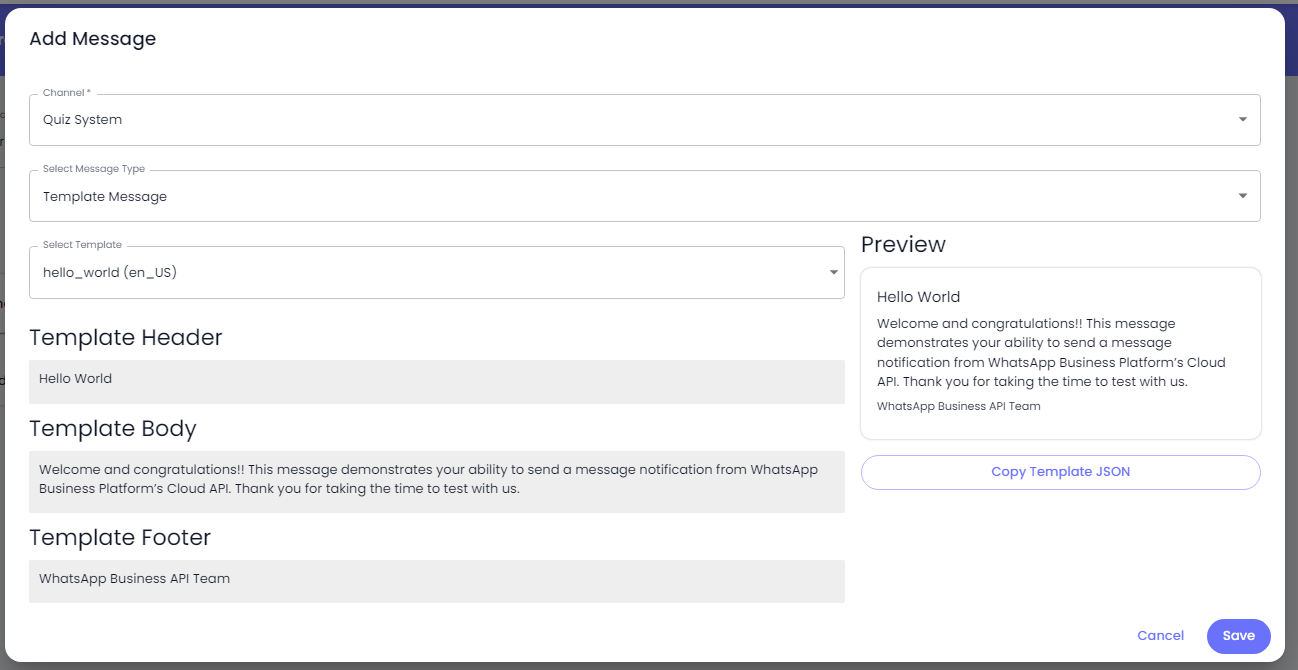Screen dimensions: 1298x670
Task: Click the Template Message dropdown arrow
Action: click(x=1242, y=196)
